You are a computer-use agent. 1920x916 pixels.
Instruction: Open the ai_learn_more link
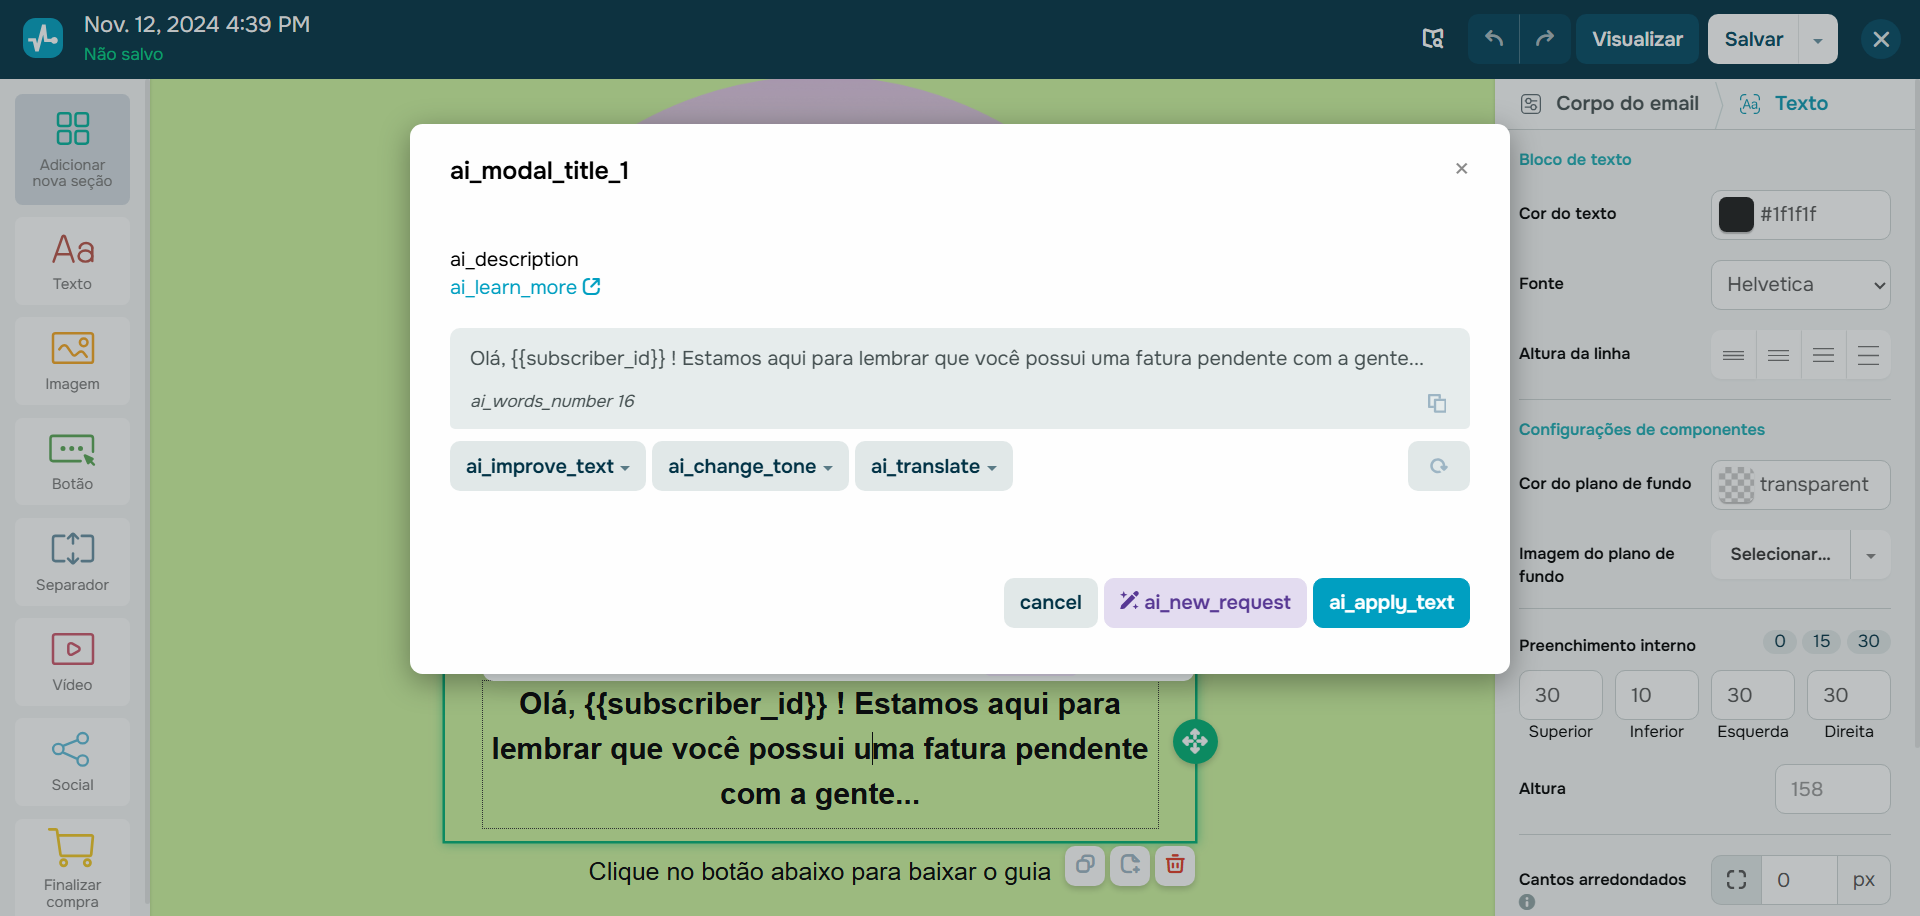pos(524,287)
